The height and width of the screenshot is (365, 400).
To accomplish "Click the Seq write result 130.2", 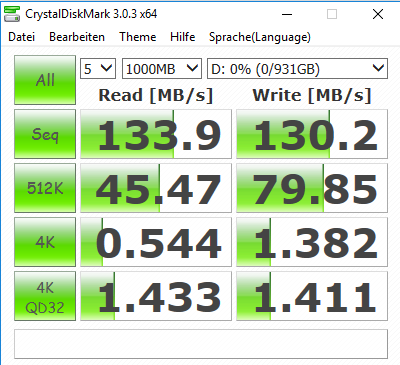I will 312,134.
